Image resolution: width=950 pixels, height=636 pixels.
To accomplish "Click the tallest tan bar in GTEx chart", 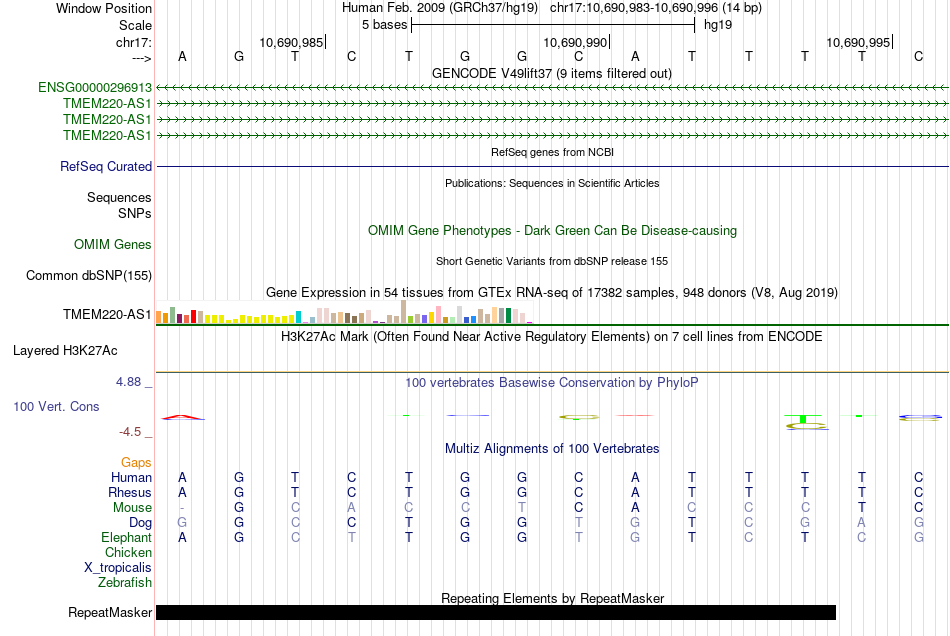I will [404, 312].
